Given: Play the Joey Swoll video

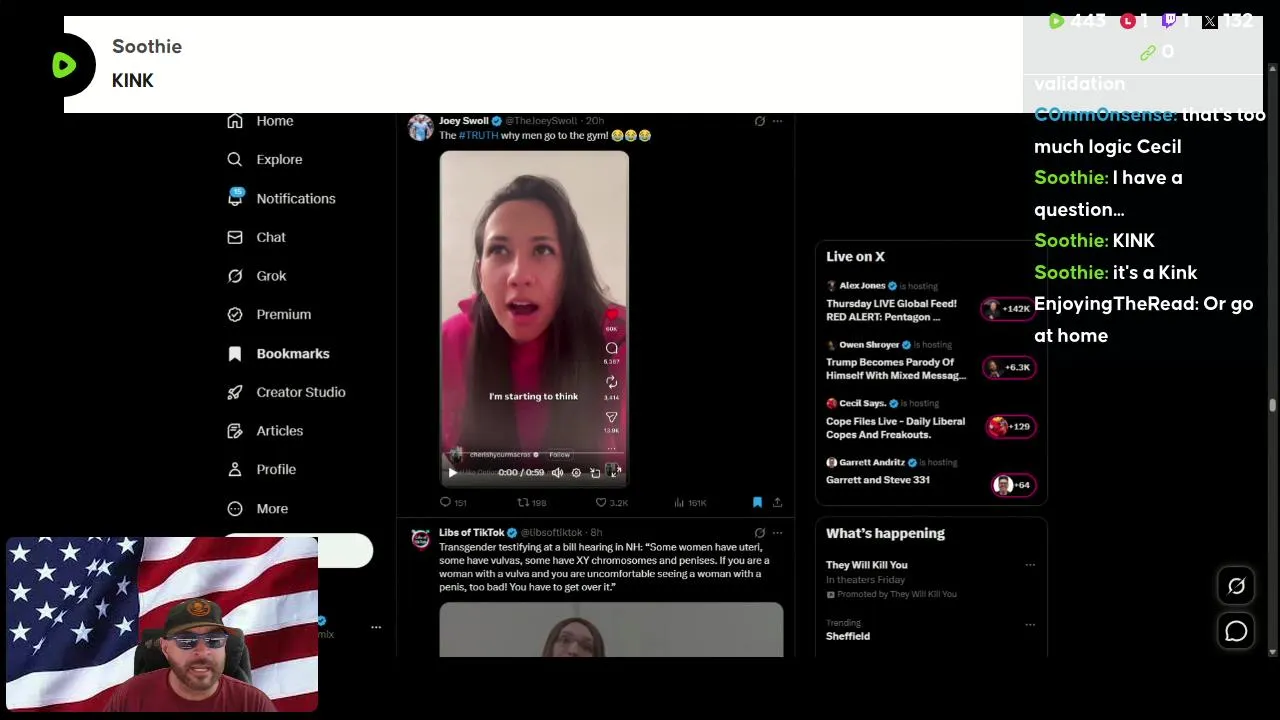Looking at the screenshot, I should 452,472.
